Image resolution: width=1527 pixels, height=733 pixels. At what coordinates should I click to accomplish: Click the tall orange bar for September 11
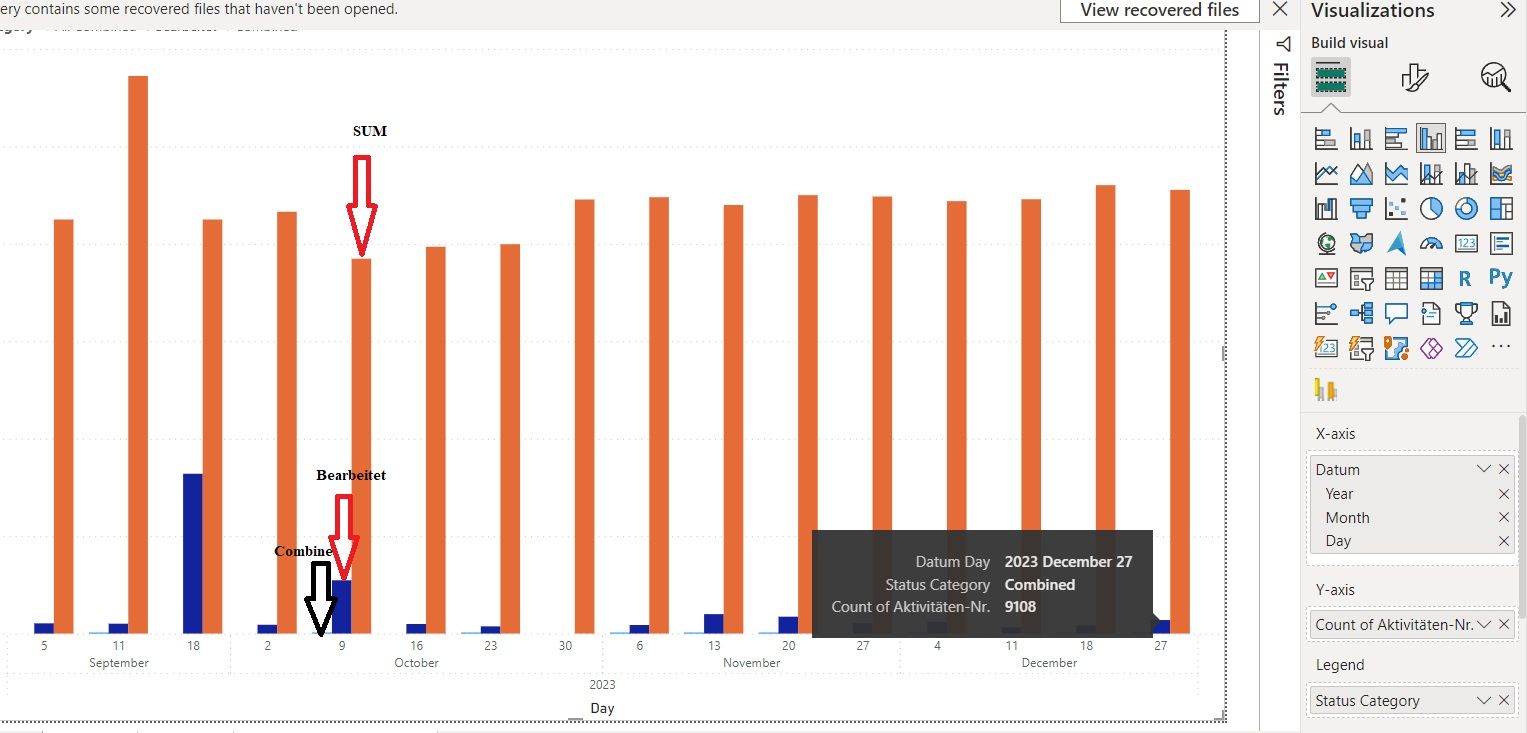pyautogui.click(x=138, y=354)
